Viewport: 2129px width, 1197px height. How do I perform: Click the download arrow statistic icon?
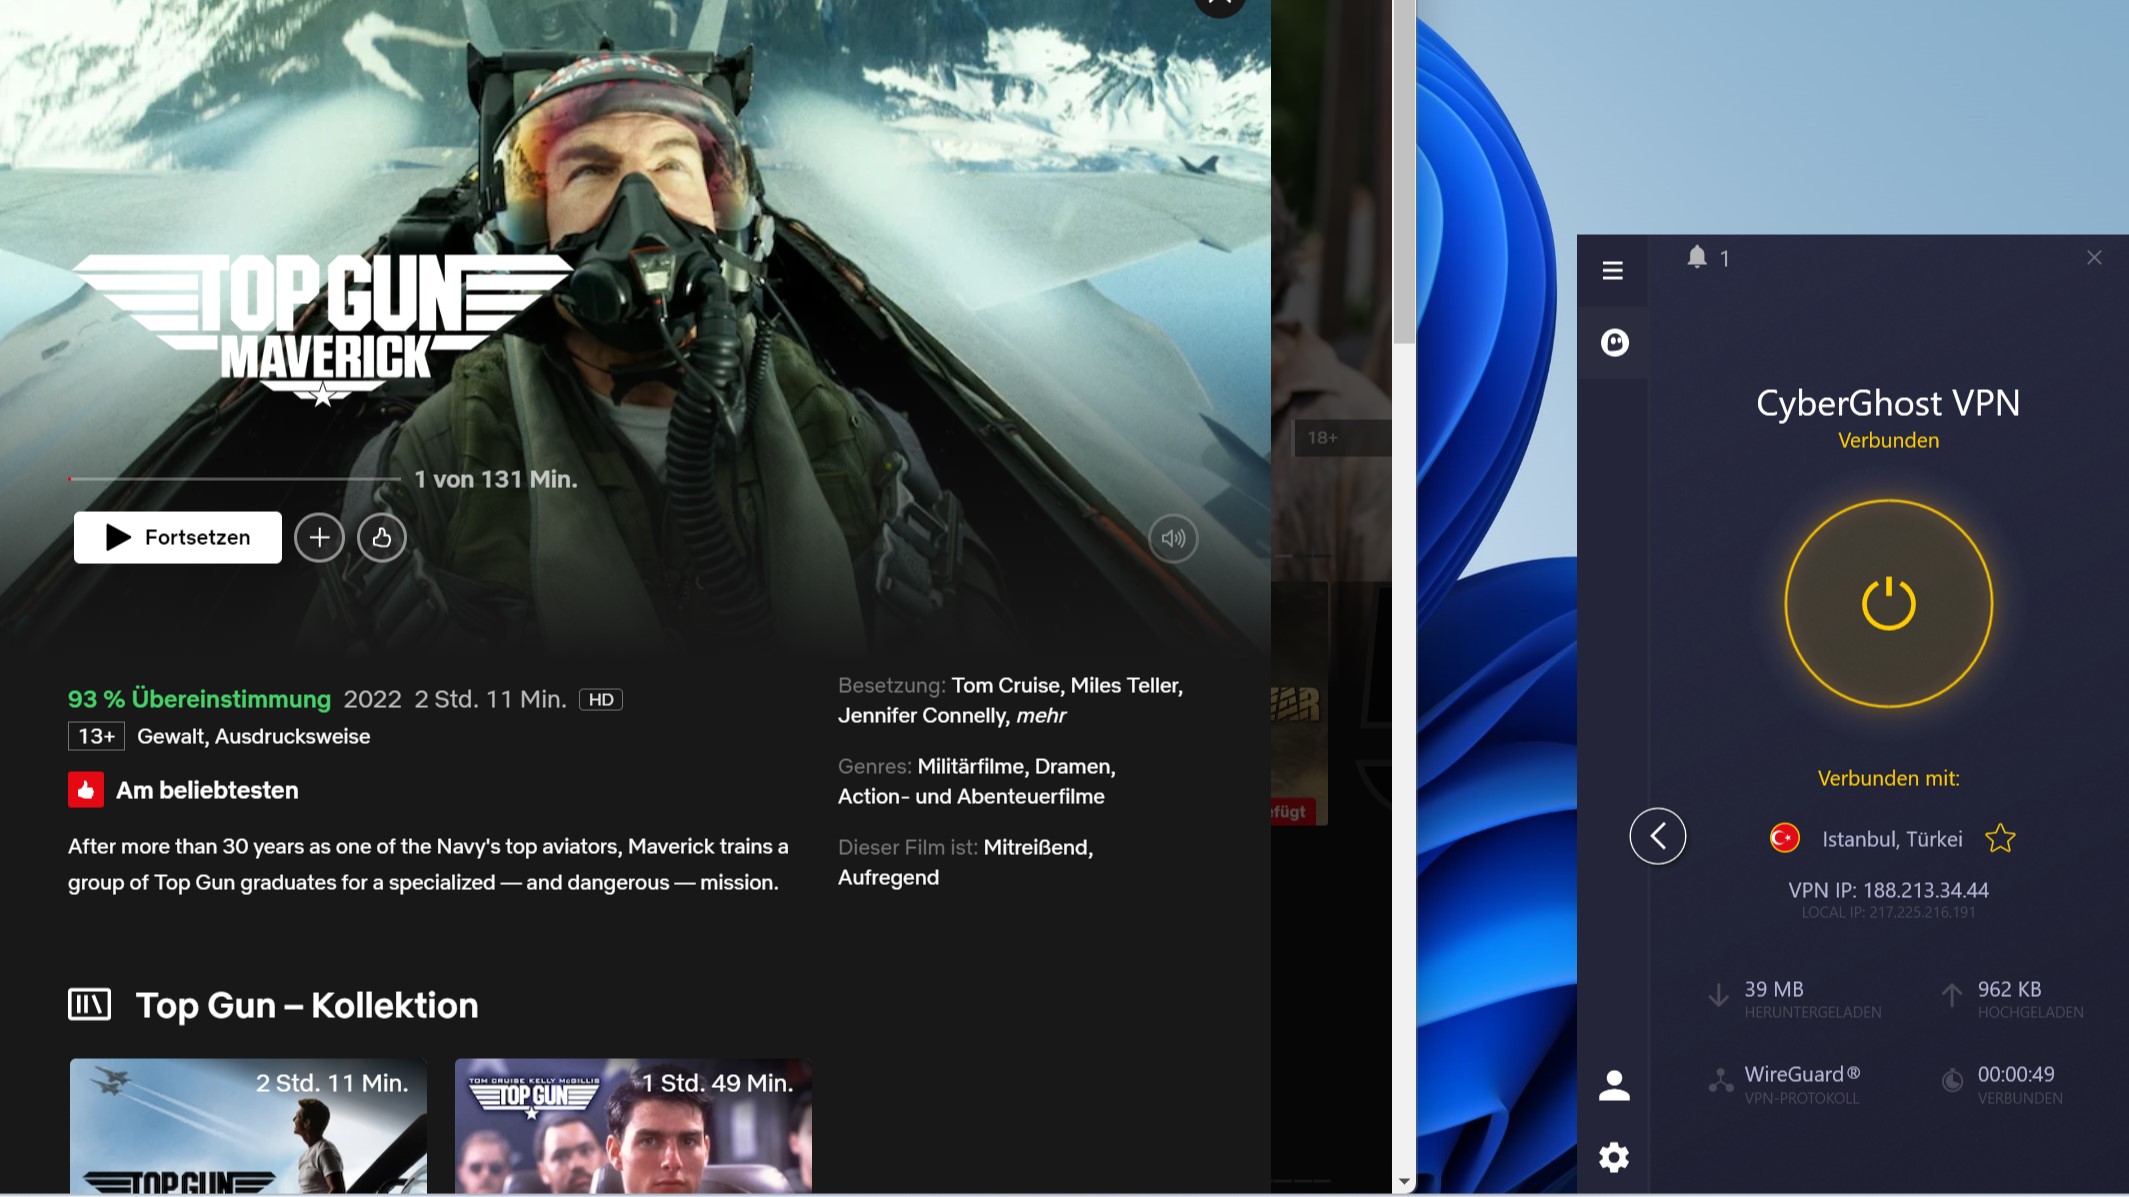pos(1718,995)
